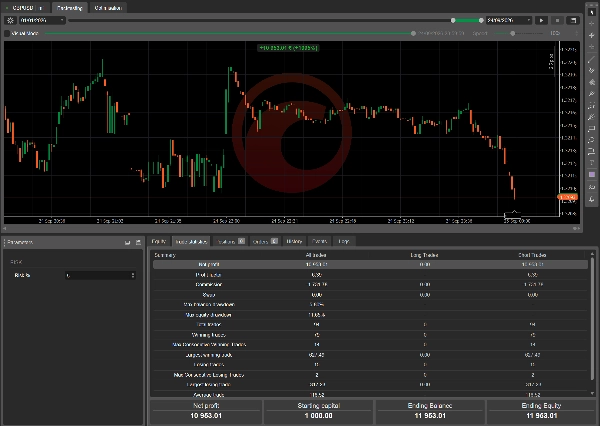
Task: Click the Ending Equity 11 953.01 card
Action: 541,411
